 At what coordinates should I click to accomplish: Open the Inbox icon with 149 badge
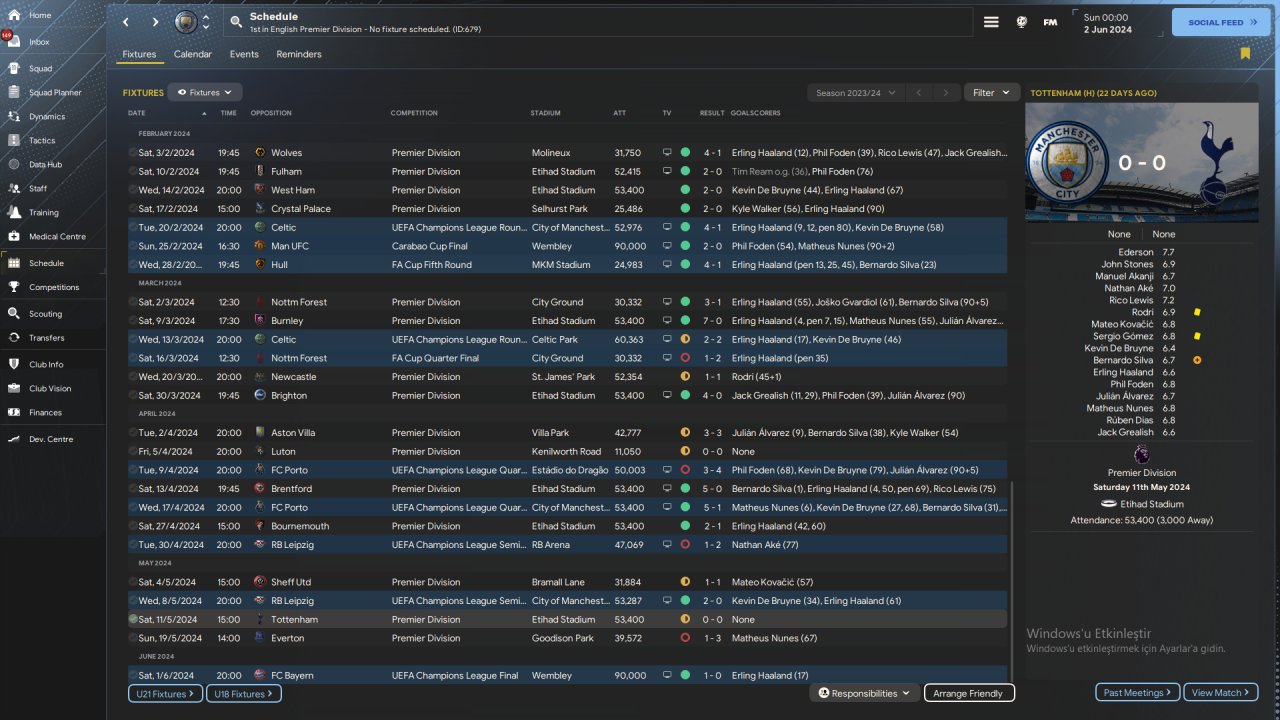(14, 42)
